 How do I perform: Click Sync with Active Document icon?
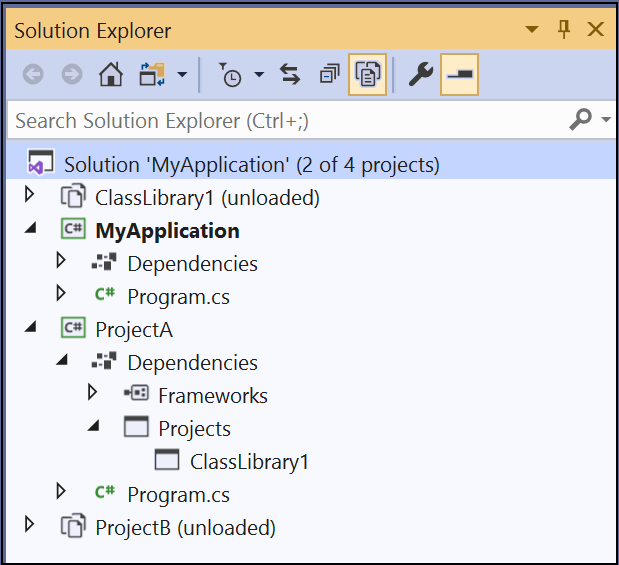click(290, 74)
